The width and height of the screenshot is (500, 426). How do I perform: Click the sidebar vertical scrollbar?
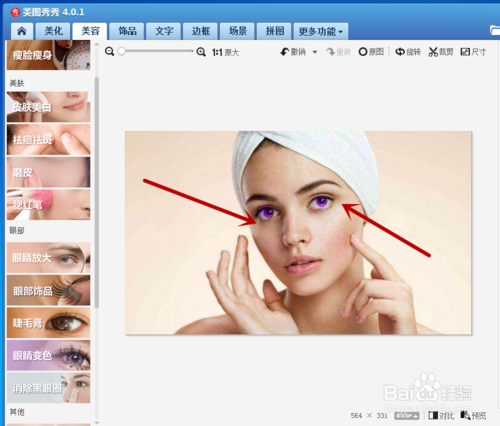tap(97, 192)
